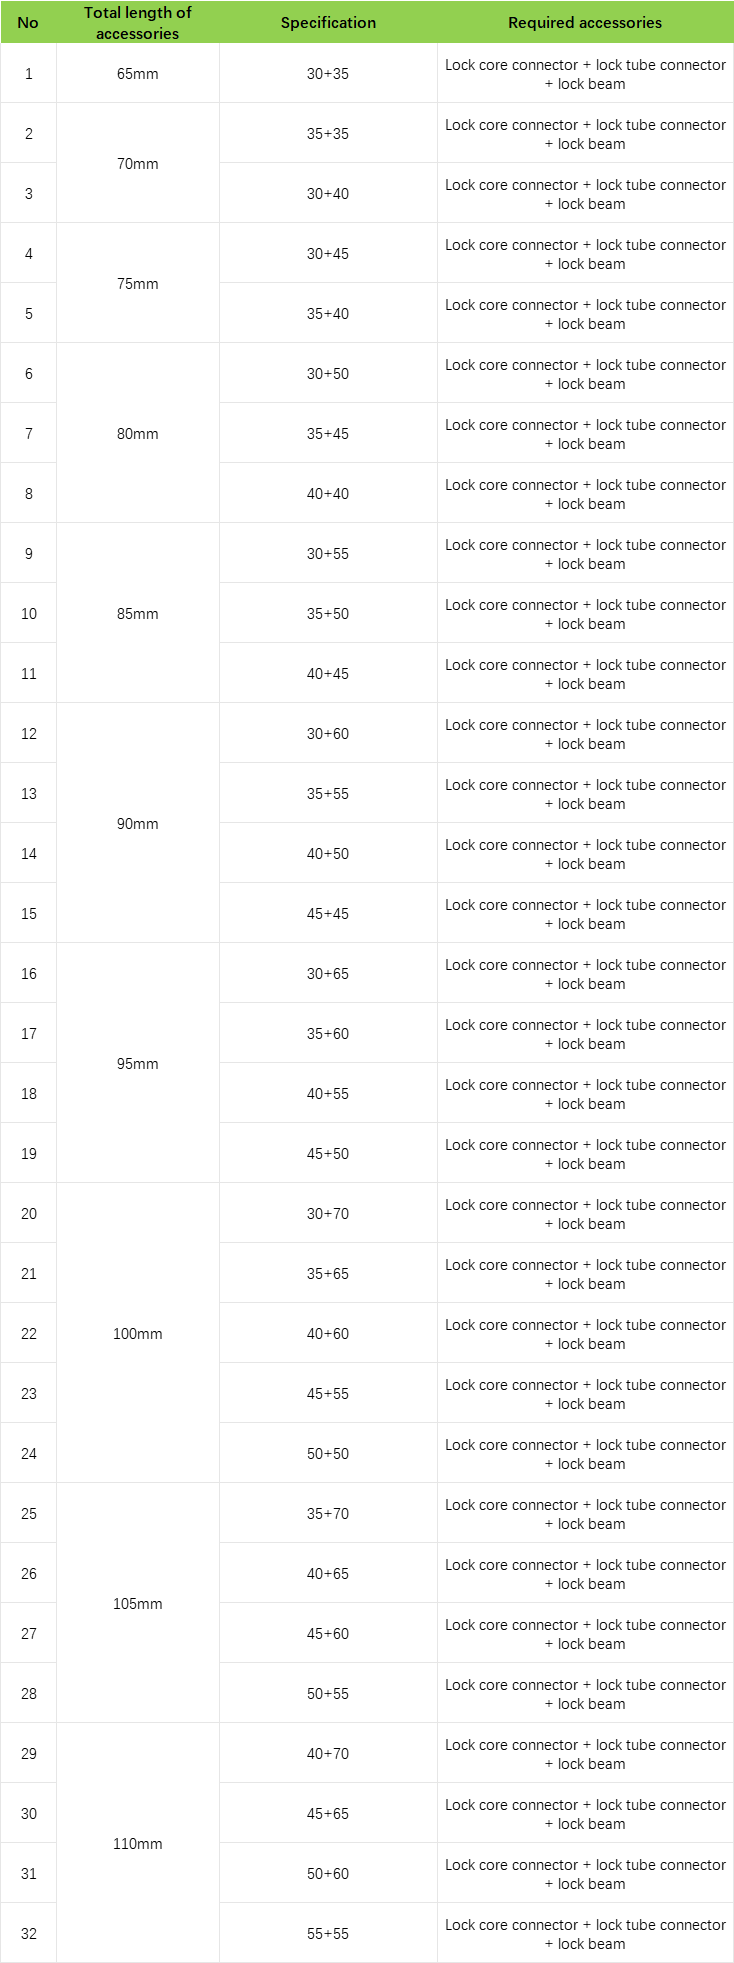
Task: Click the 90mm merged length cell
Action: point(138,824)
